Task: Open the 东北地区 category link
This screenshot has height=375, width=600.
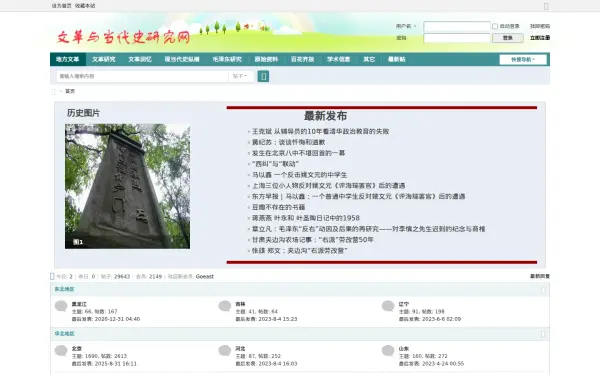Action: point(64,289)
